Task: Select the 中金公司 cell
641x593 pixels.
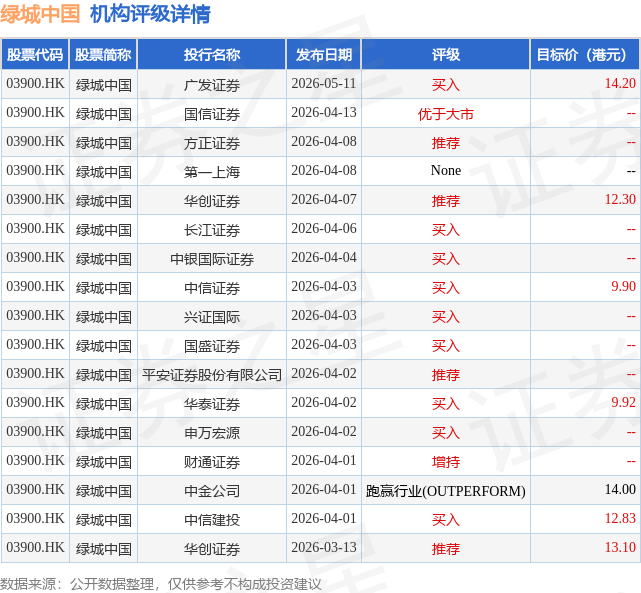Action: pos(212,491)
